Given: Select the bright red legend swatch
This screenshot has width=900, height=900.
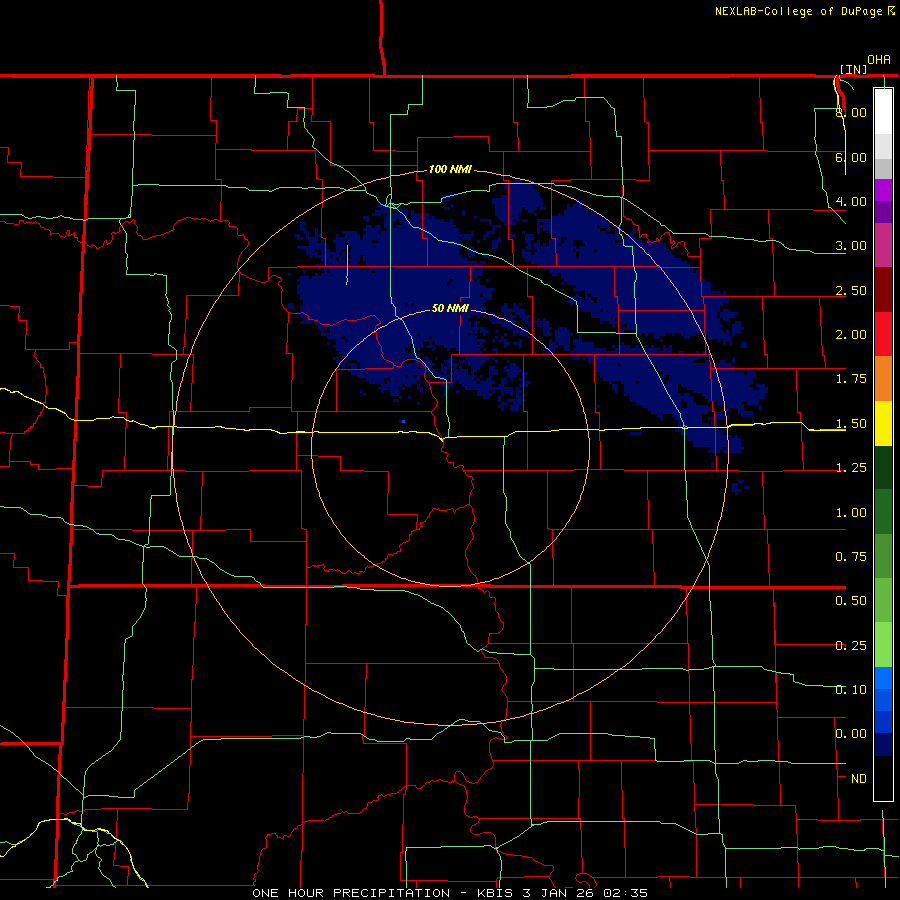Looking at the screenshot, I should pyautogui.click(x=883, y=334).
